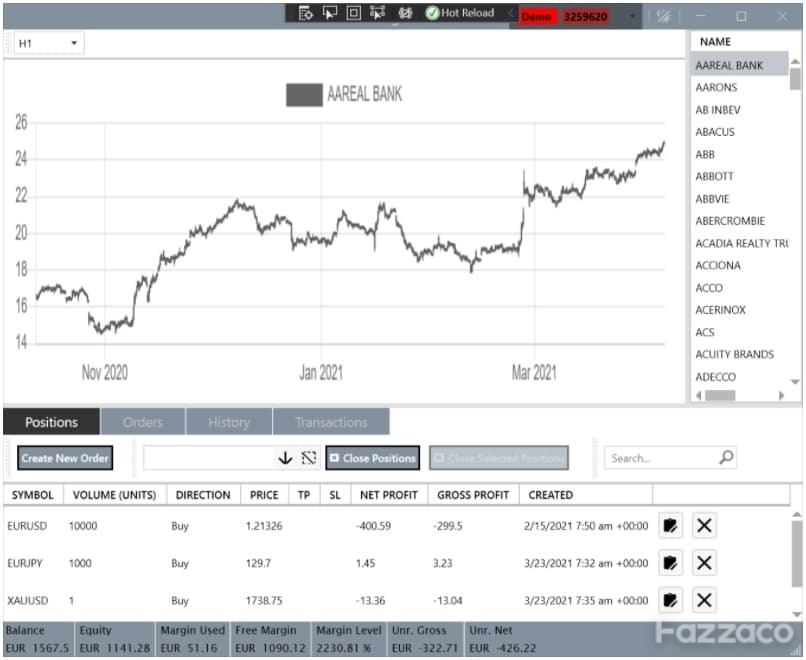Click the down arrow icon in filter box

(285, 458)
